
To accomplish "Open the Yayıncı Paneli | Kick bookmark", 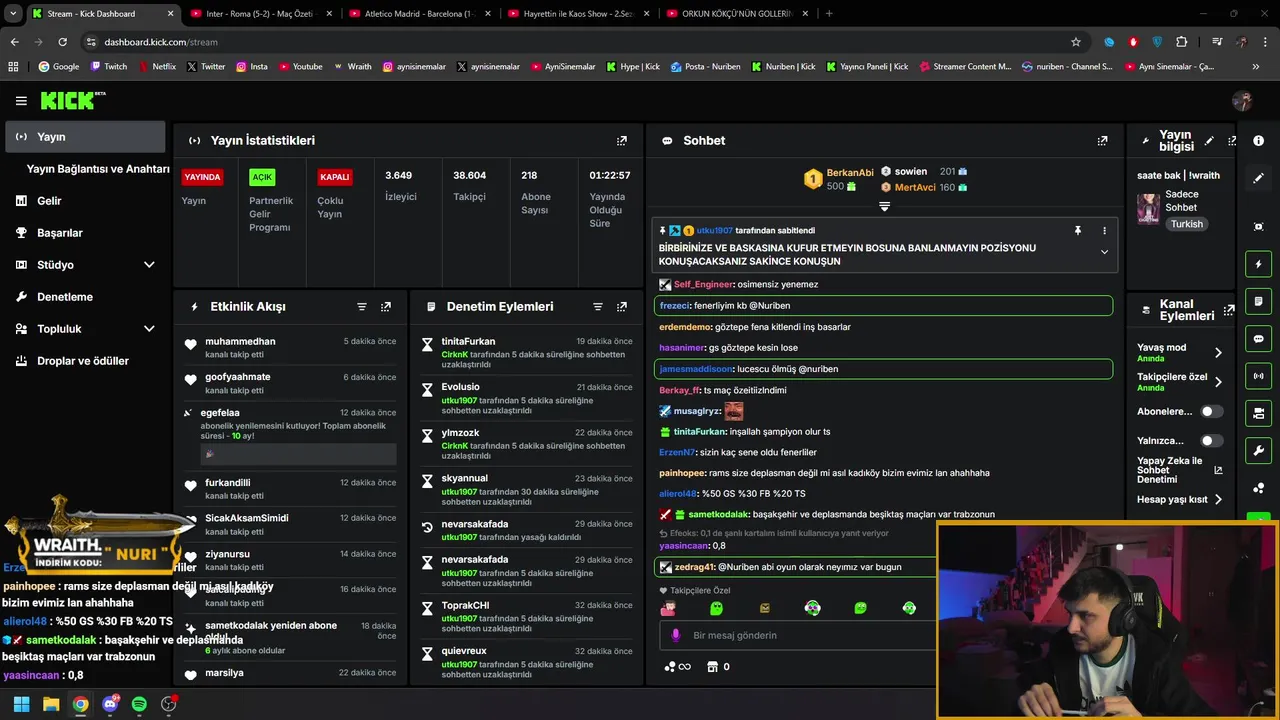I will tap(865, 67).
